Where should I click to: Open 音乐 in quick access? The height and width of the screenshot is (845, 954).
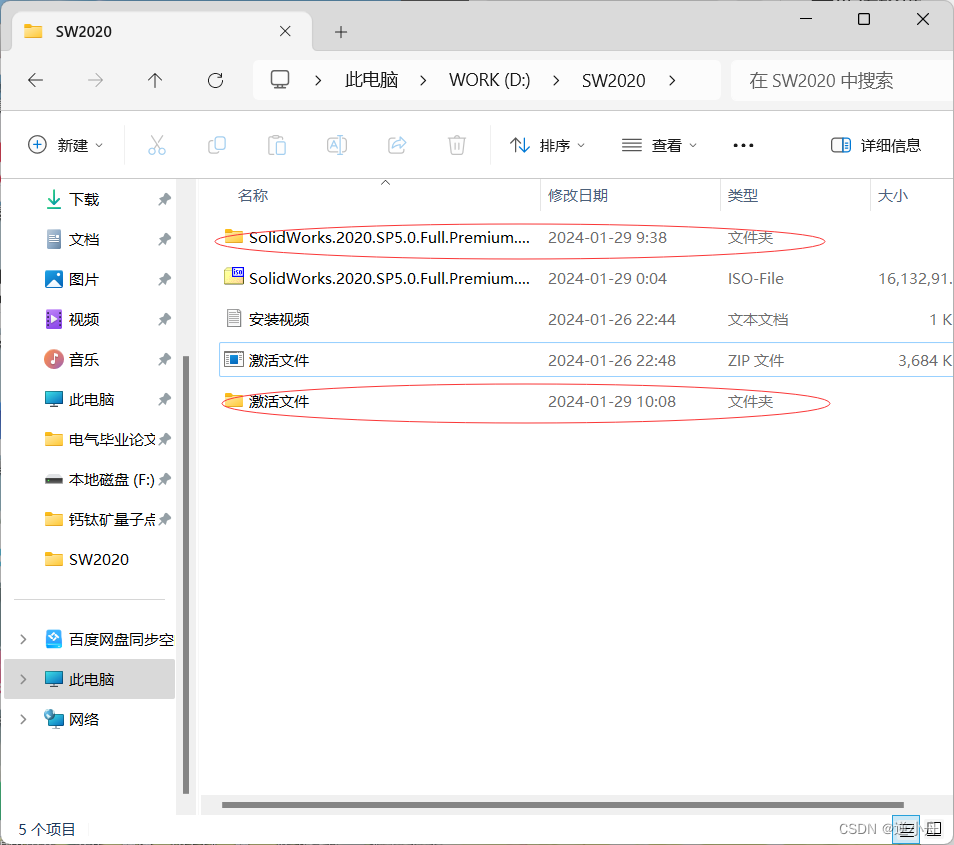83,360
